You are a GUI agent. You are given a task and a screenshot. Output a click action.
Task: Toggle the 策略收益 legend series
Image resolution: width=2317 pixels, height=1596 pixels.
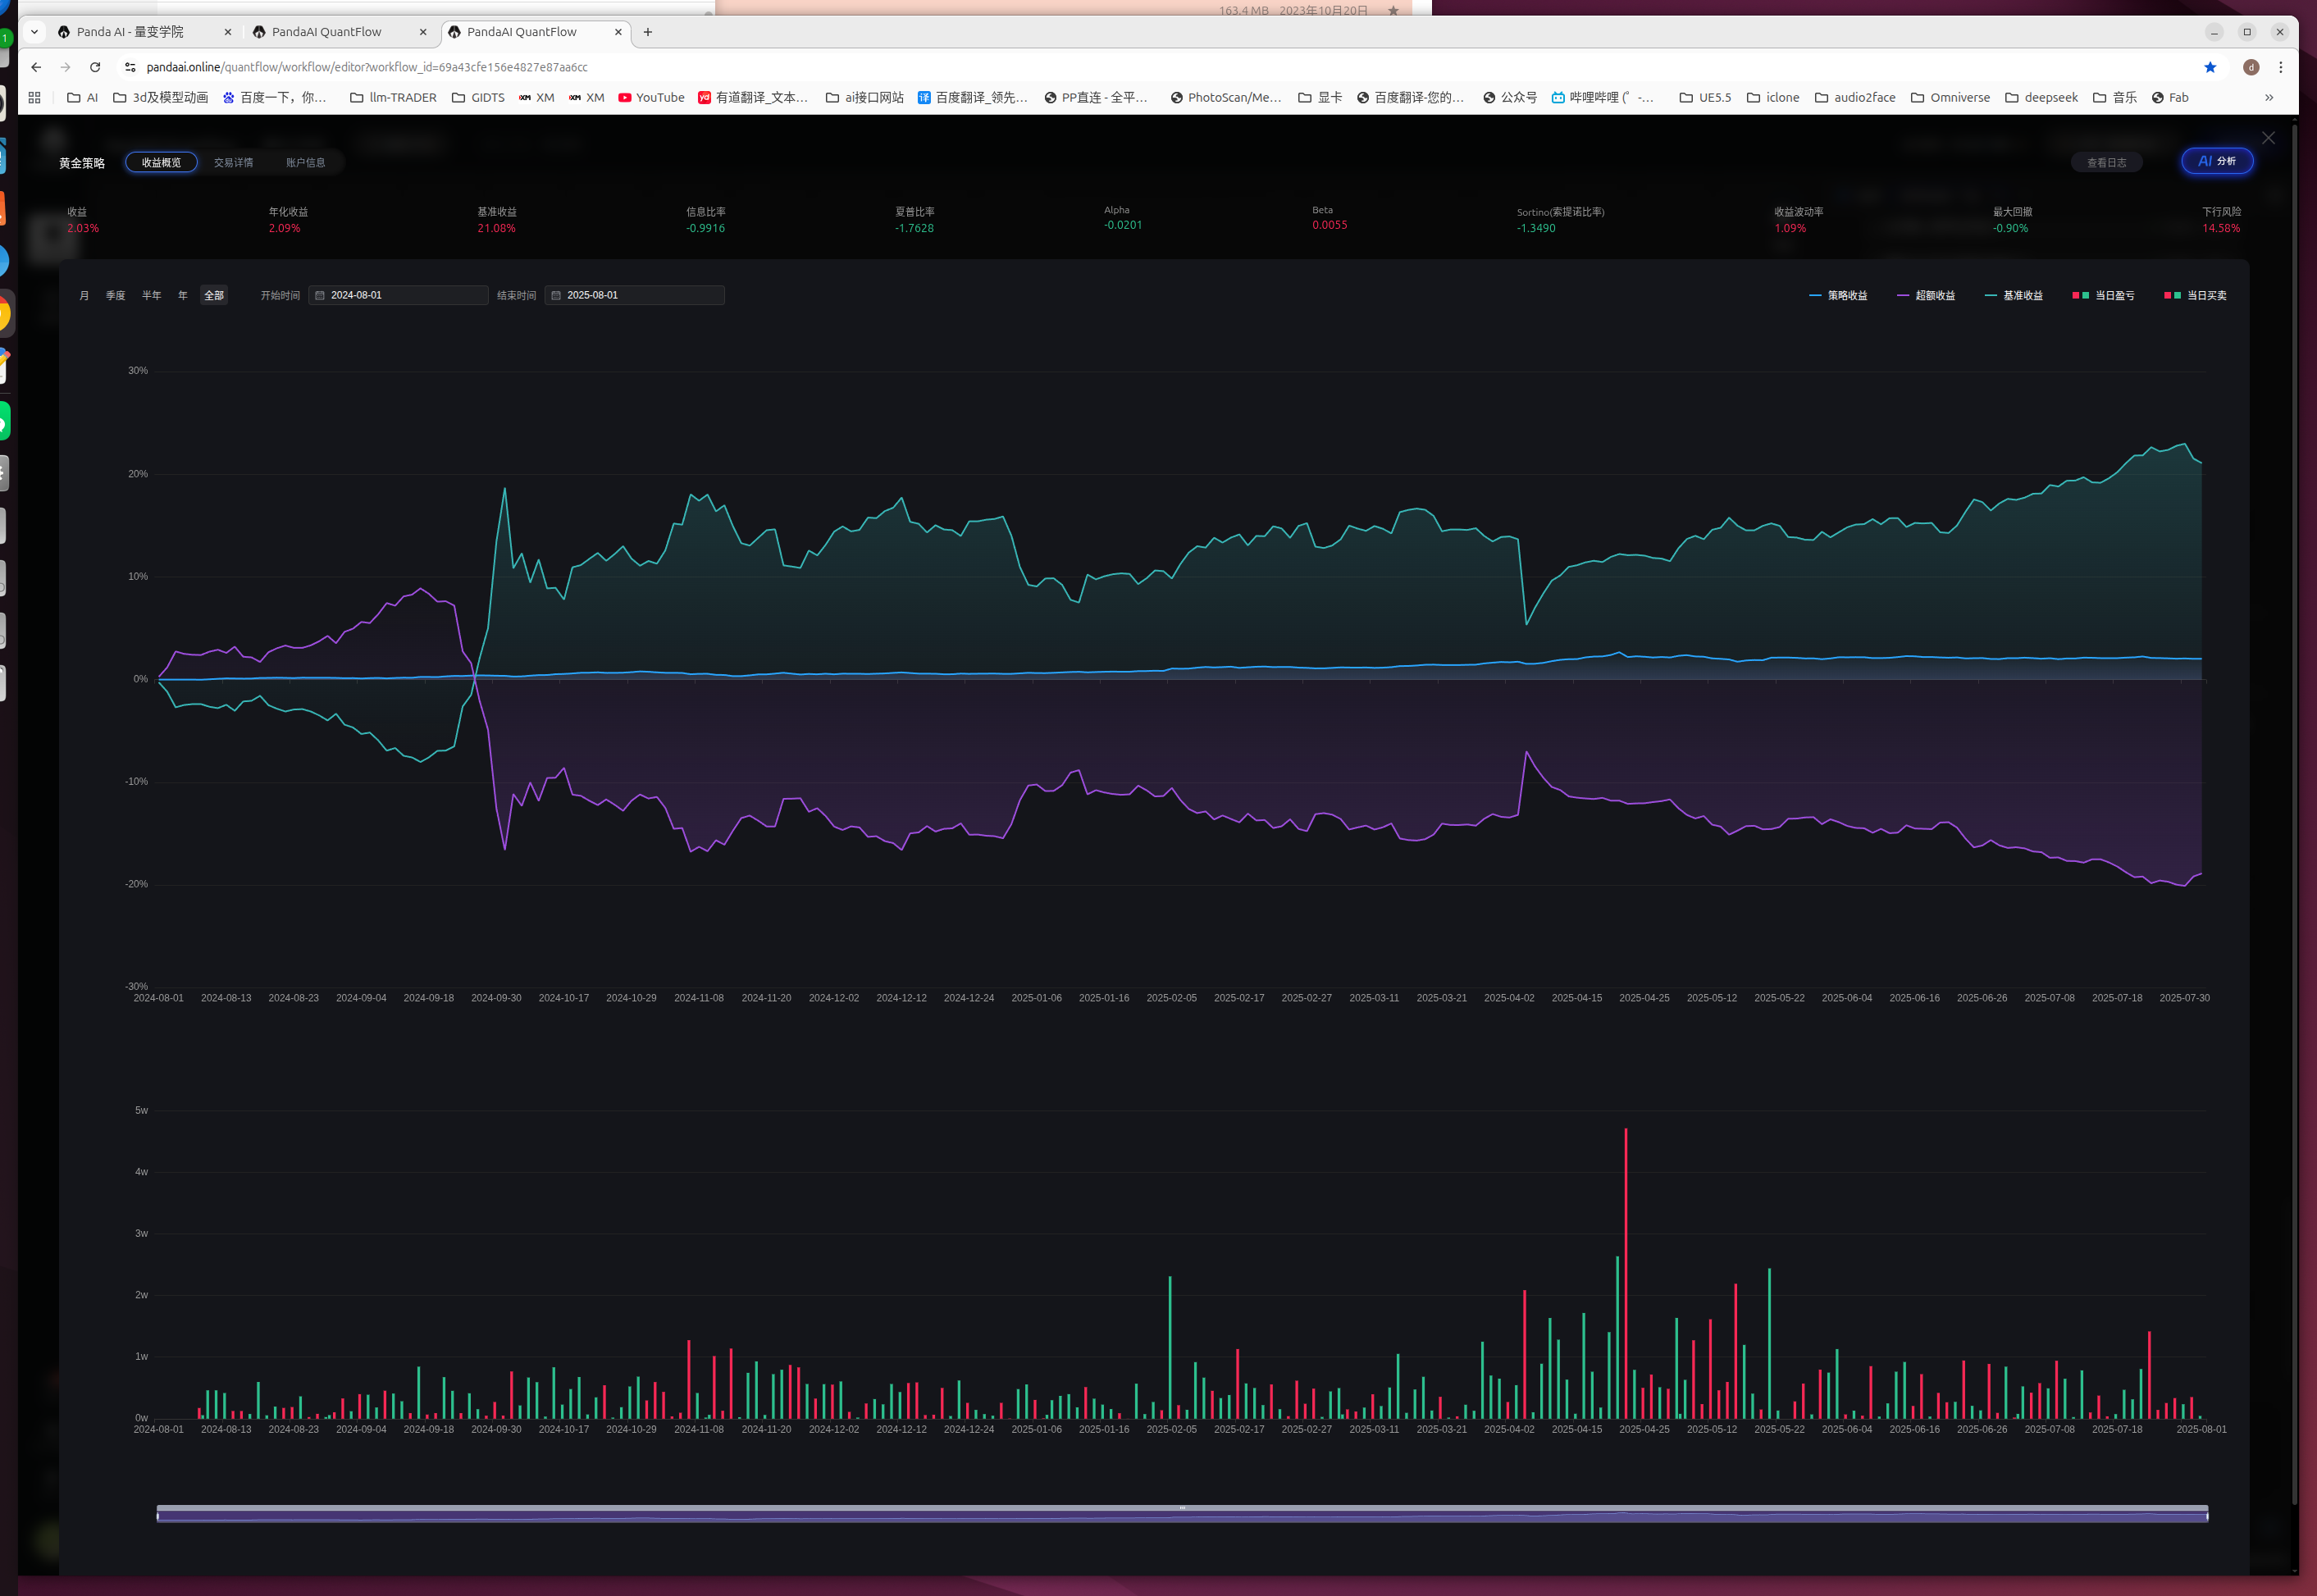1838,295
